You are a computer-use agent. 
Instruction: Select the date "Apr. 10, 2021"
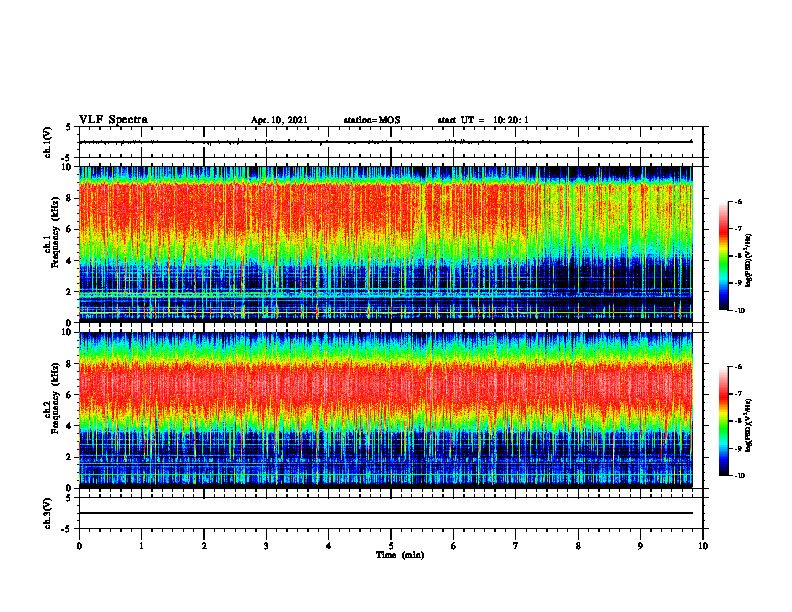click(x=279, y=120)
